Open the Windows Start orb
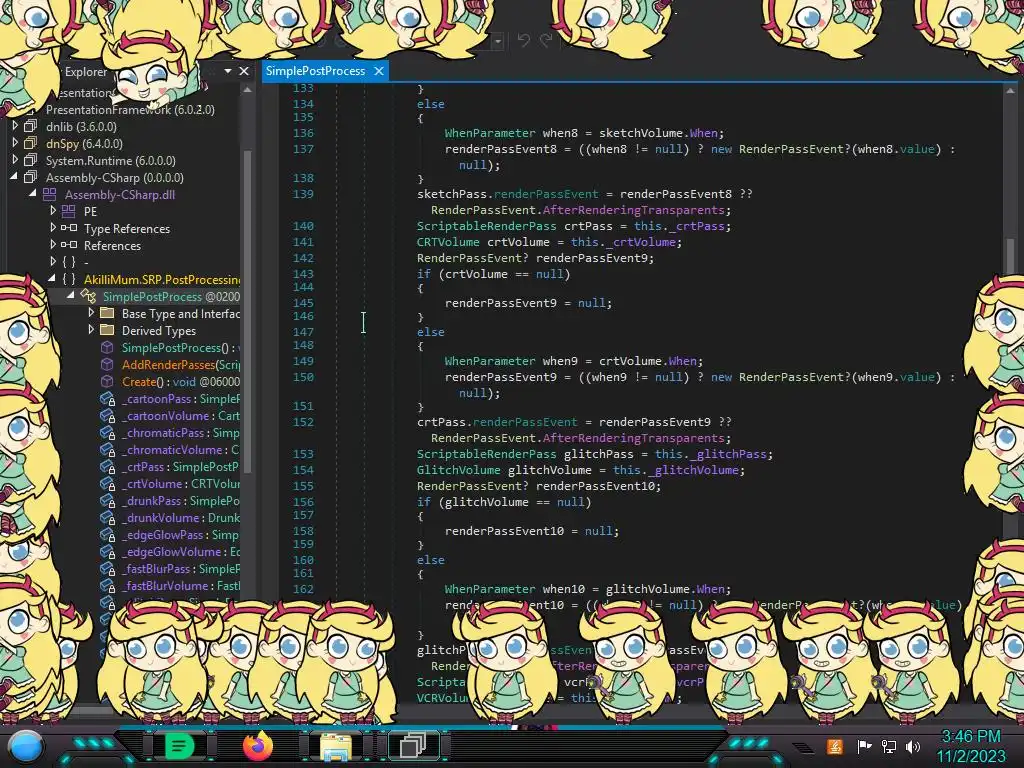The image size is (1024, 768). 26,747
